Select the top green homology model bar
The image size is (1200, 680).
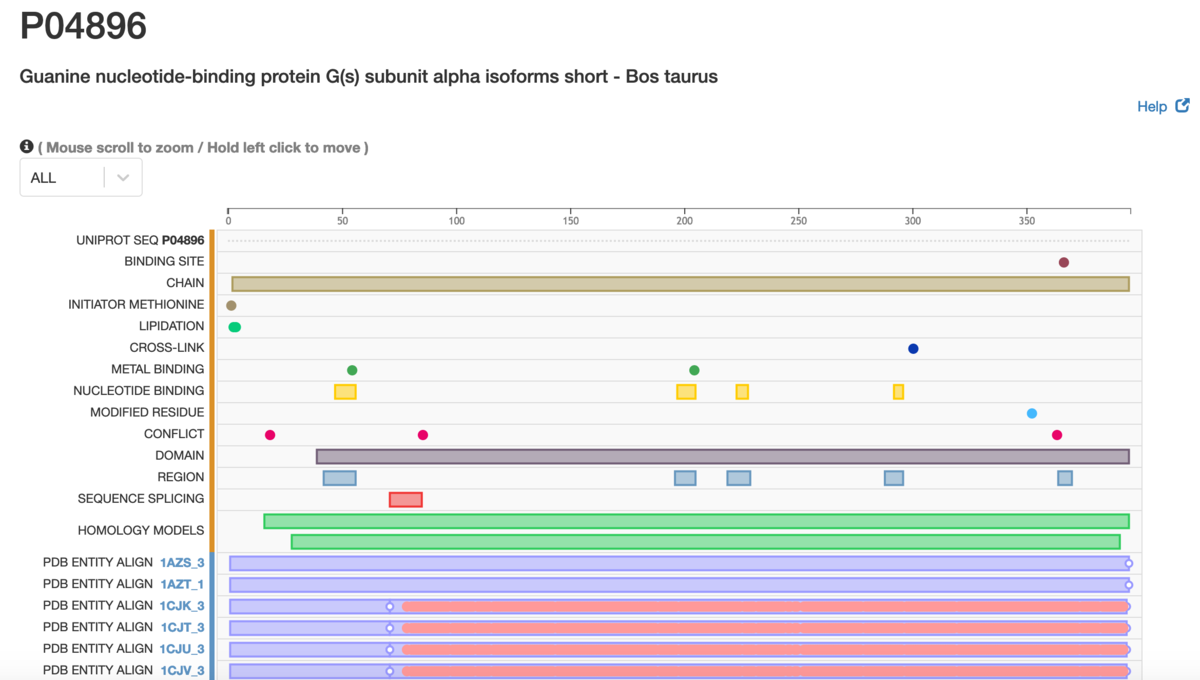point(696,521)
